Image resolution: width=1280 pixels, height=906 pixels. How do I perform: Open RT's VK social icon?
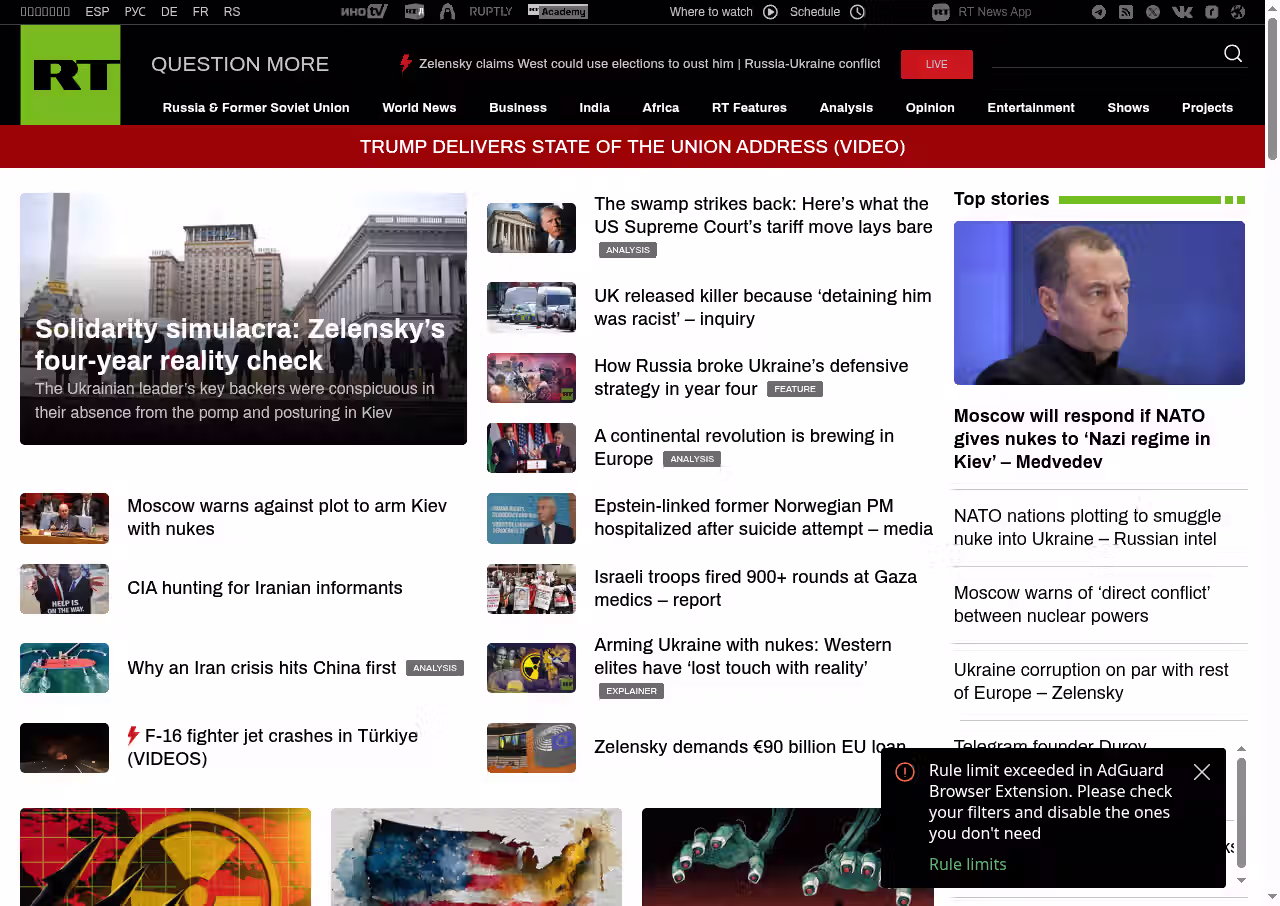point(1182,12)
